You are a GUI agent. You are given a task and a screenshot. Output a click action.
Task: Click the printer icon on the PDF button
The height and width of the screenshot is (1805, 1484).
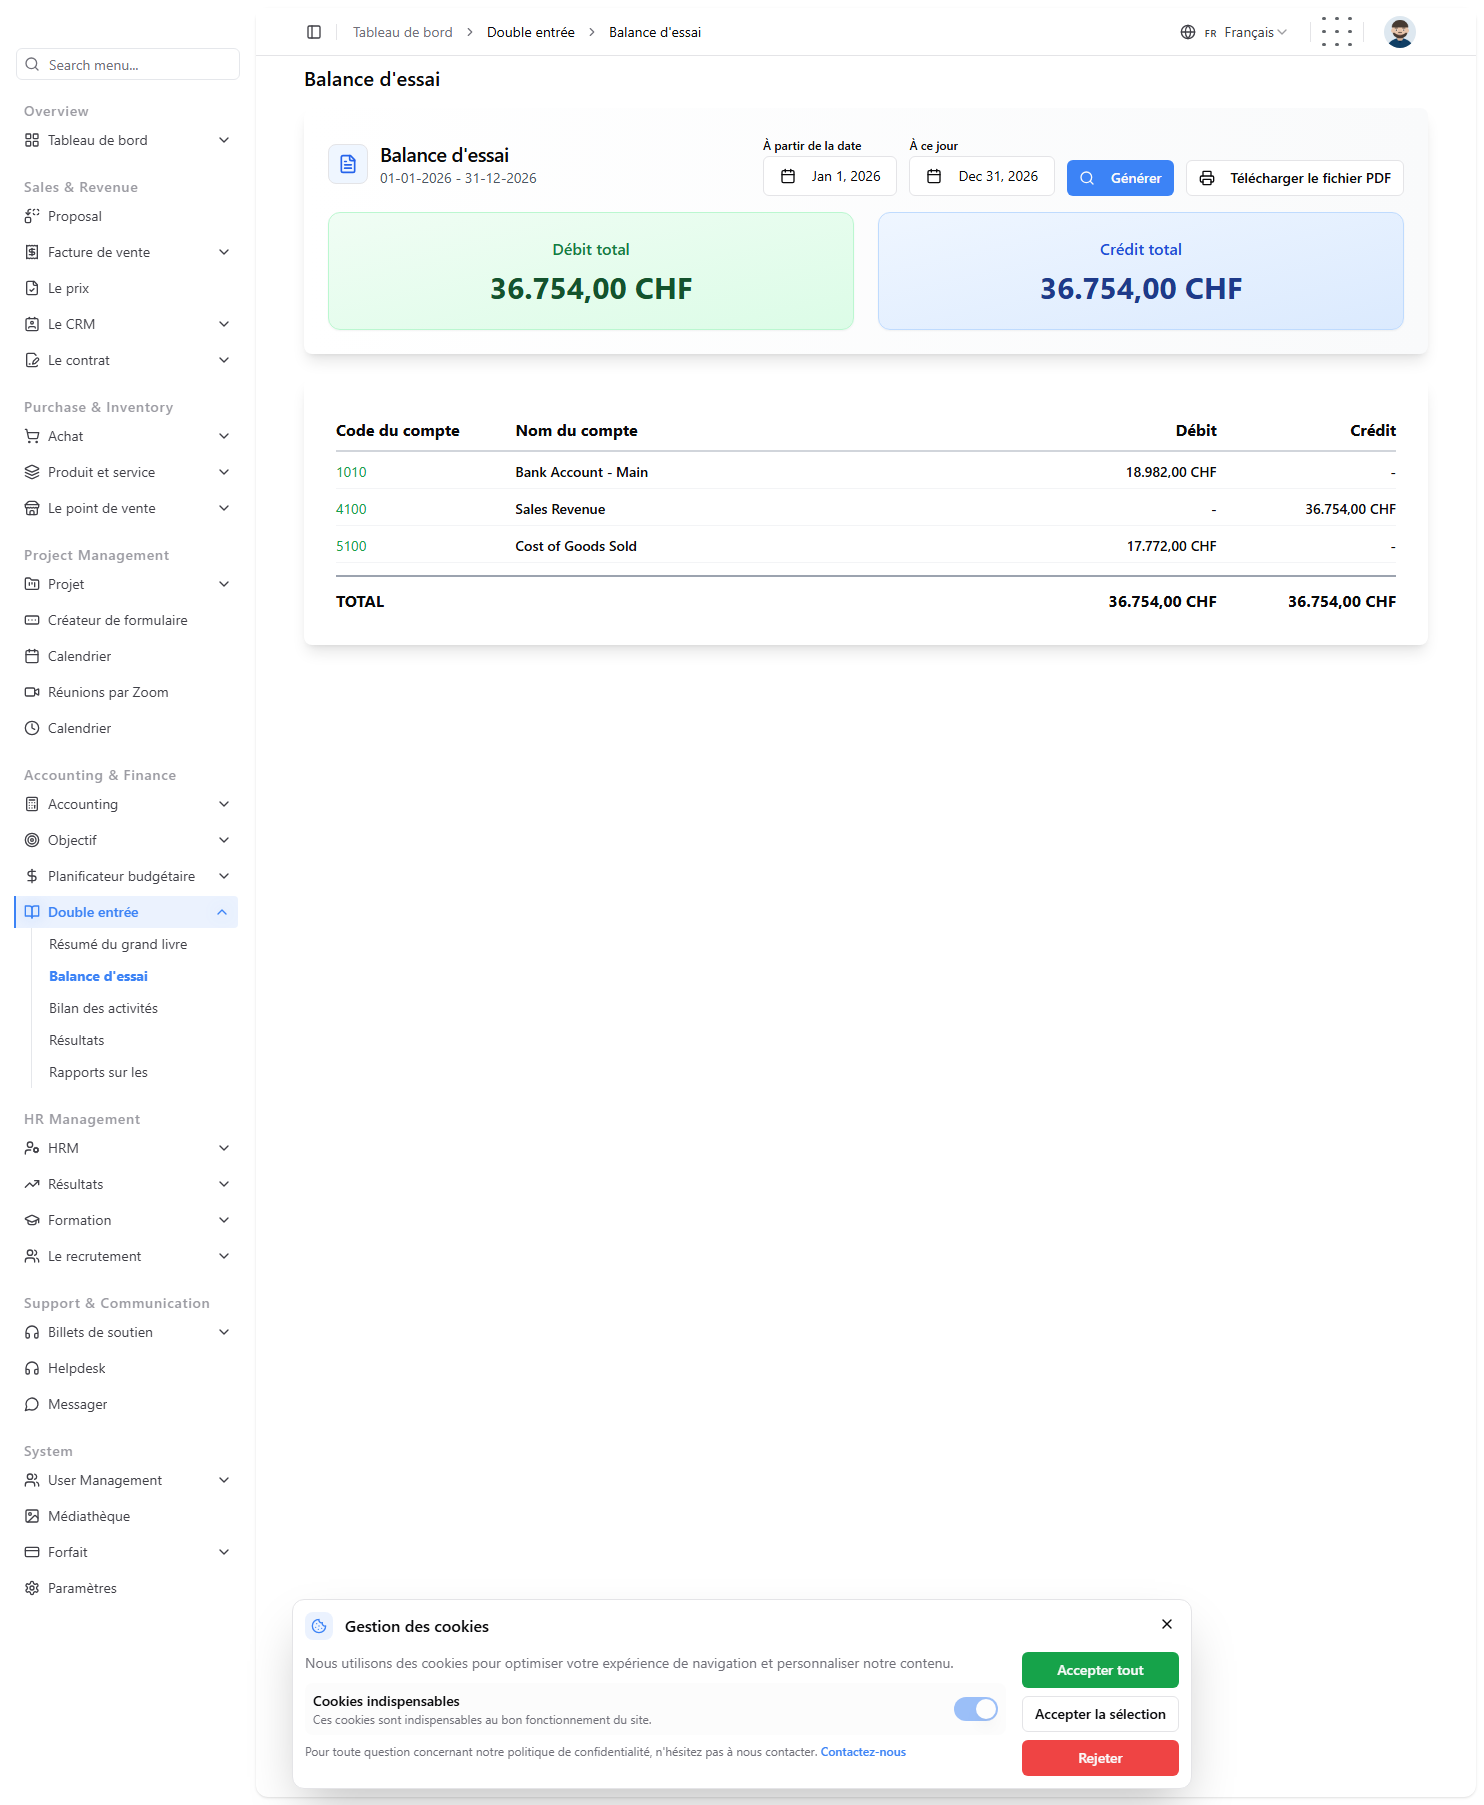pyautogui.click(x=1207, y=178)
